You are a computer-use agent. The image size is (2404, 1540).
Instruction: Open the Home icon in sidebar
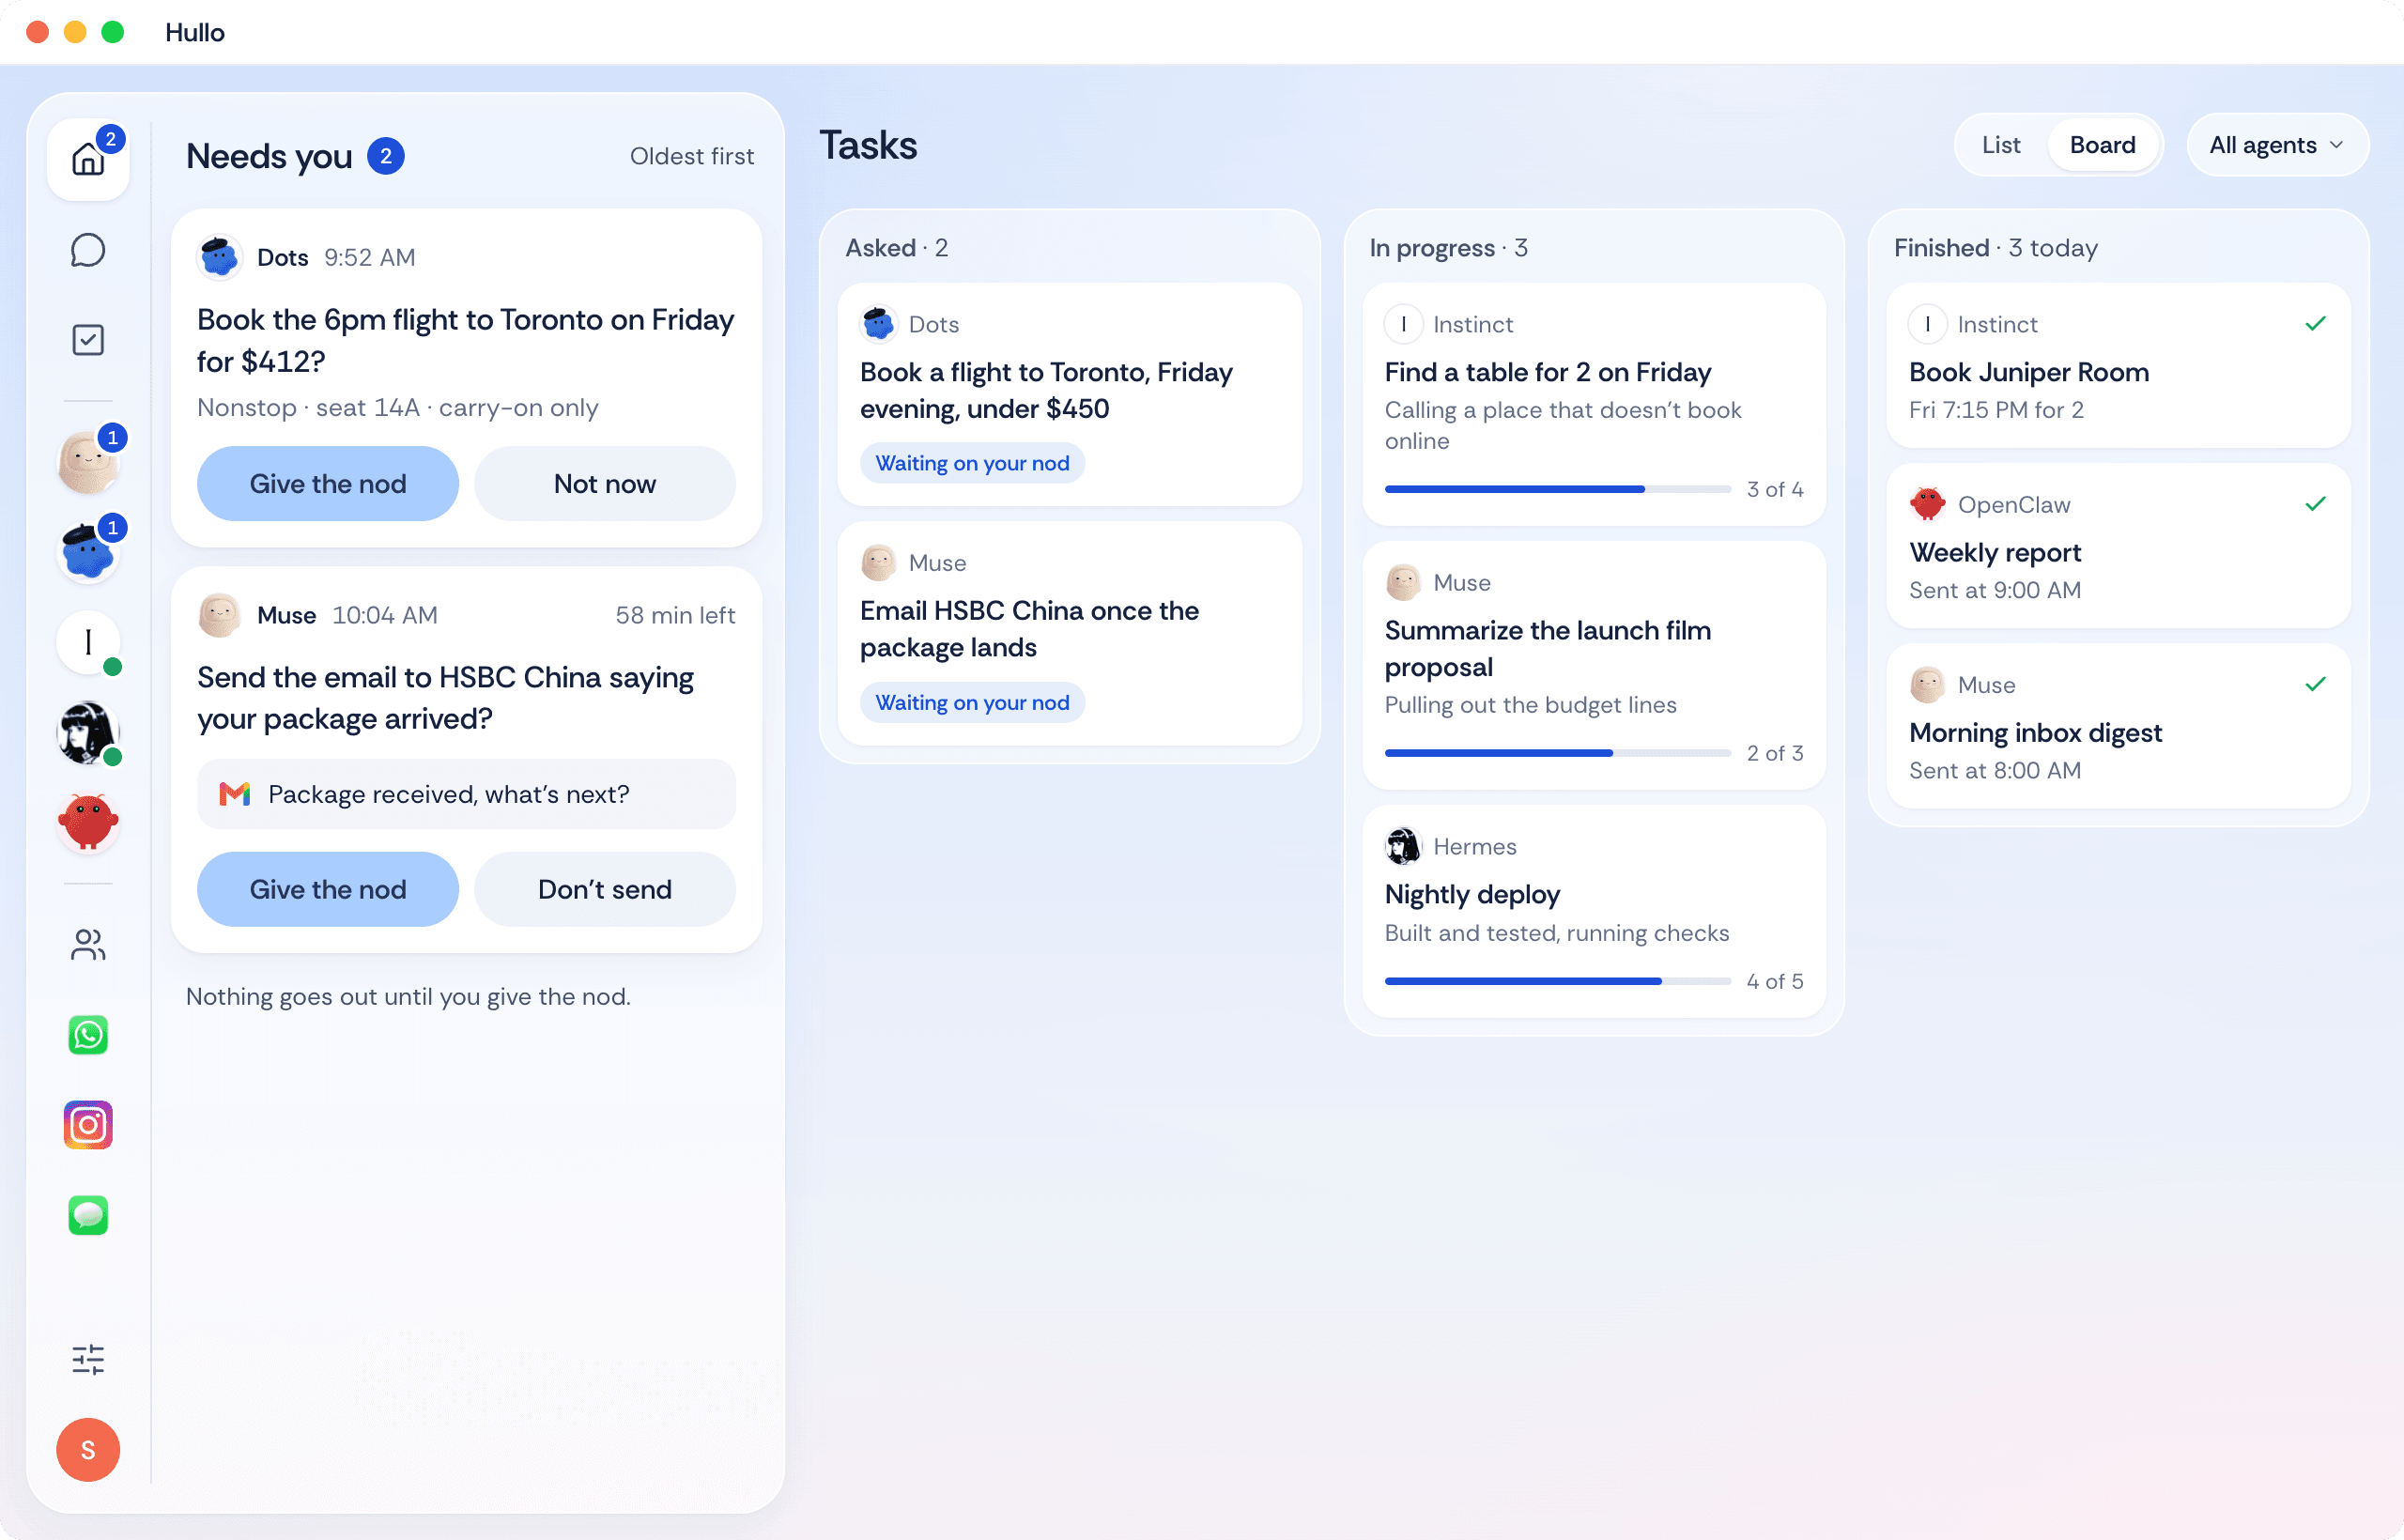click(88, 159)
